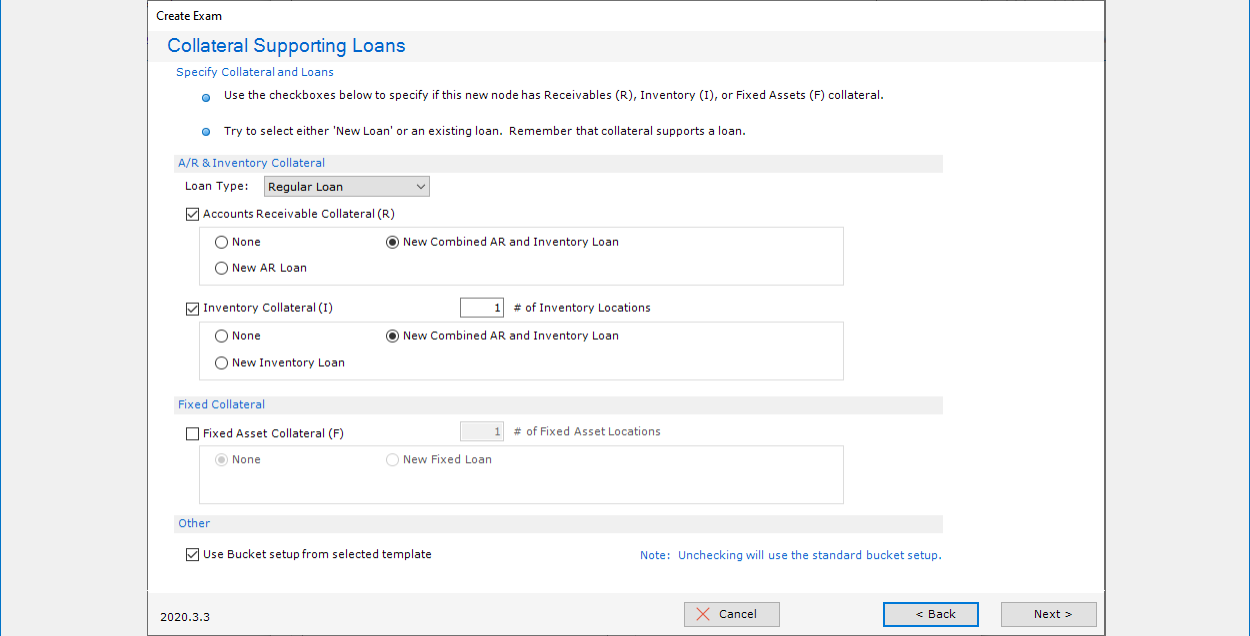
Task: Choose New Combined AR and Inventory Loan for receivables
Action: pos(393,242)
